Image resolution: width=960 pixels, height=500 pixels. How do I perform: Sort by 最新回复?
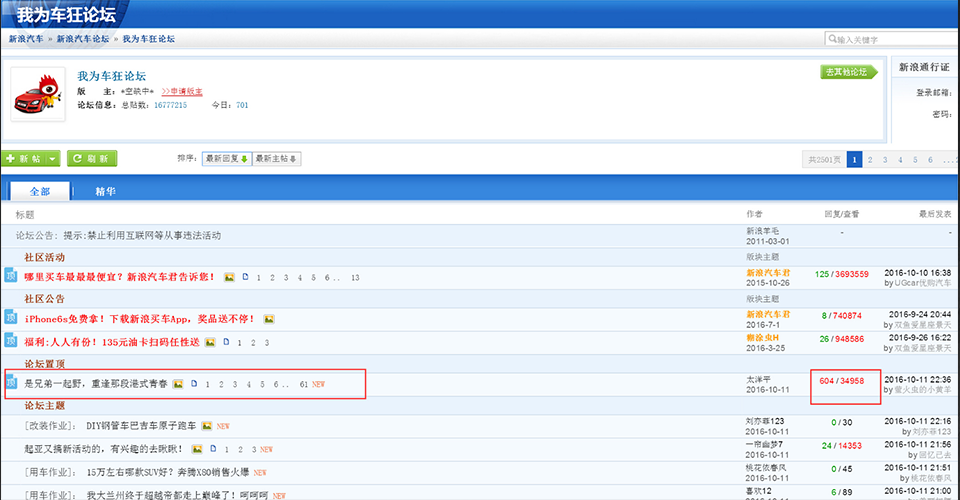(226, 159)
